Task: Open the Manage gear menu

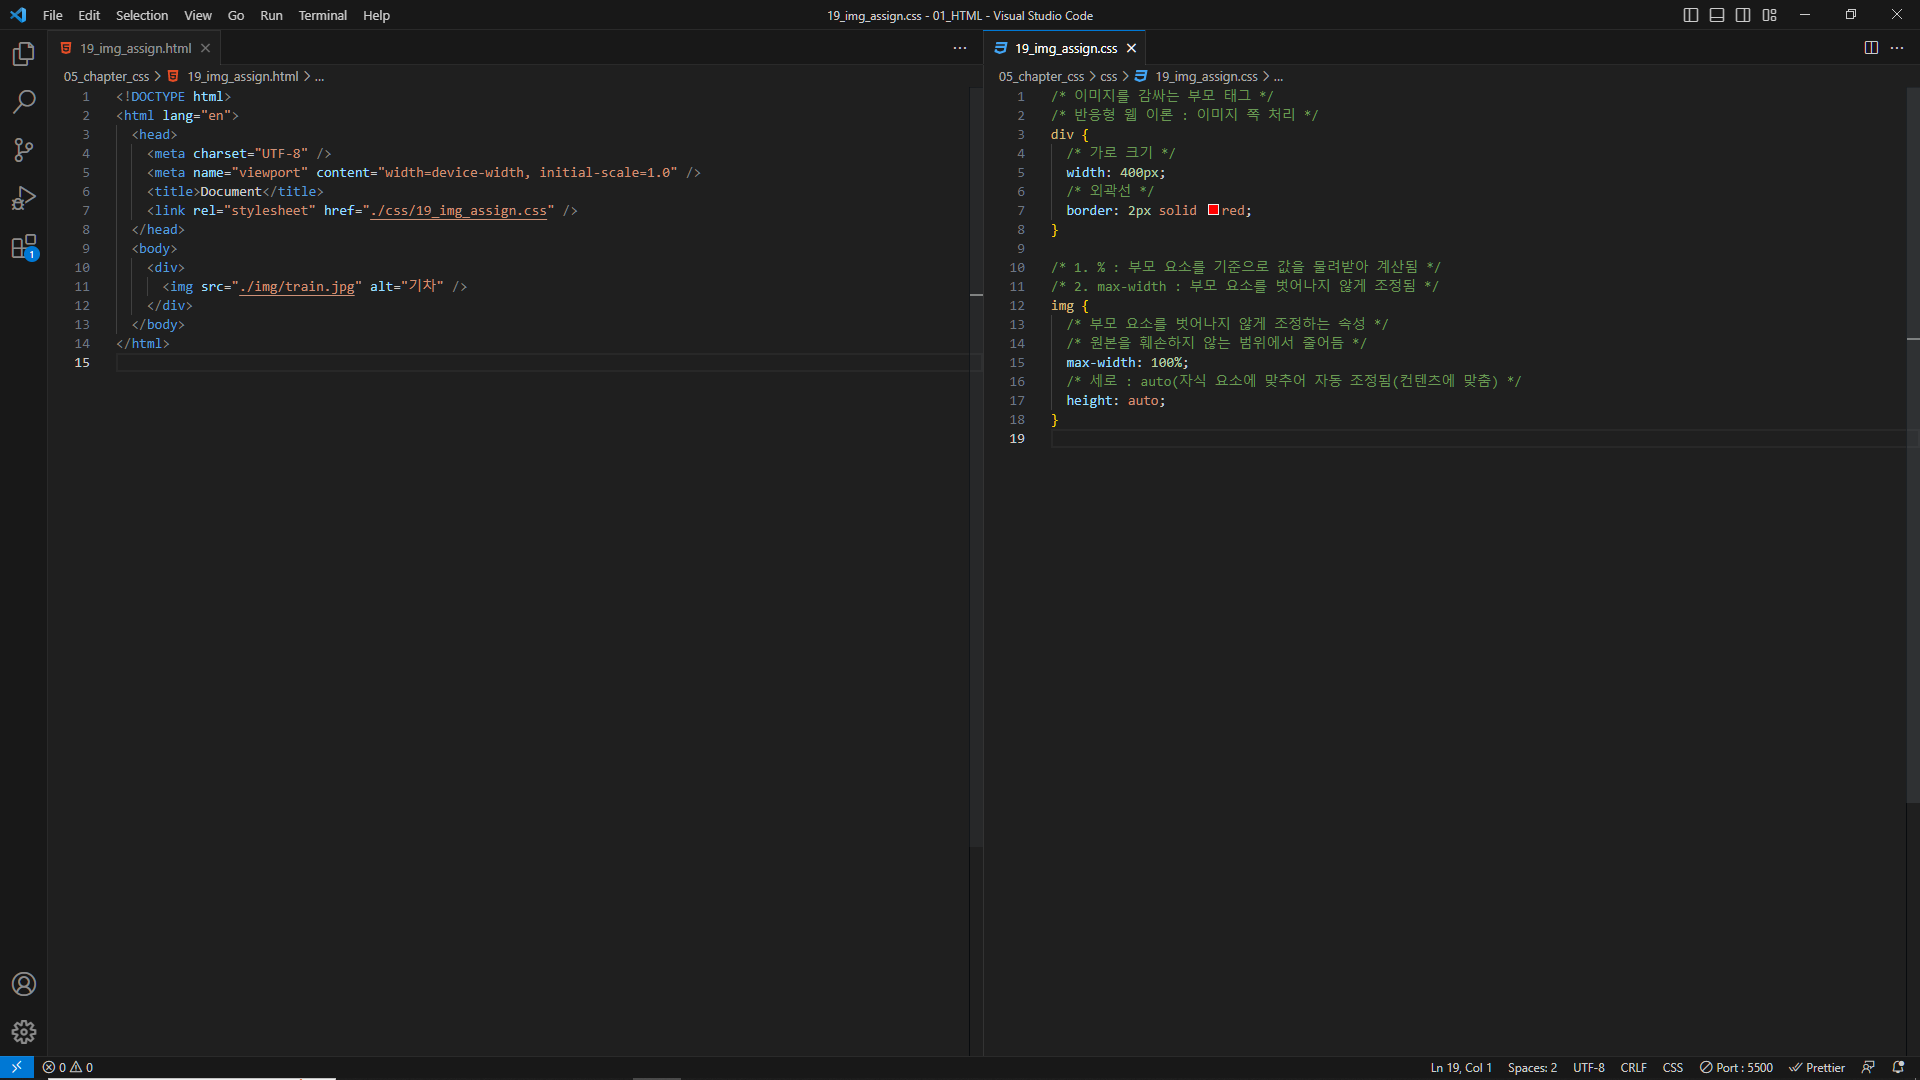Action: [24, 1032]
